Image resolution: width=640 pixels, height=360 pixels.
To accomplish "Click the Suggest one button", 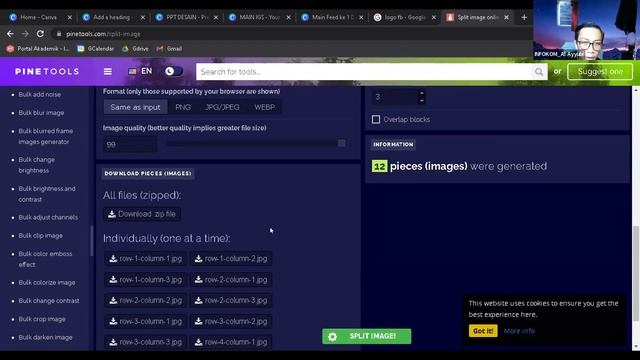I will point(600,71).
